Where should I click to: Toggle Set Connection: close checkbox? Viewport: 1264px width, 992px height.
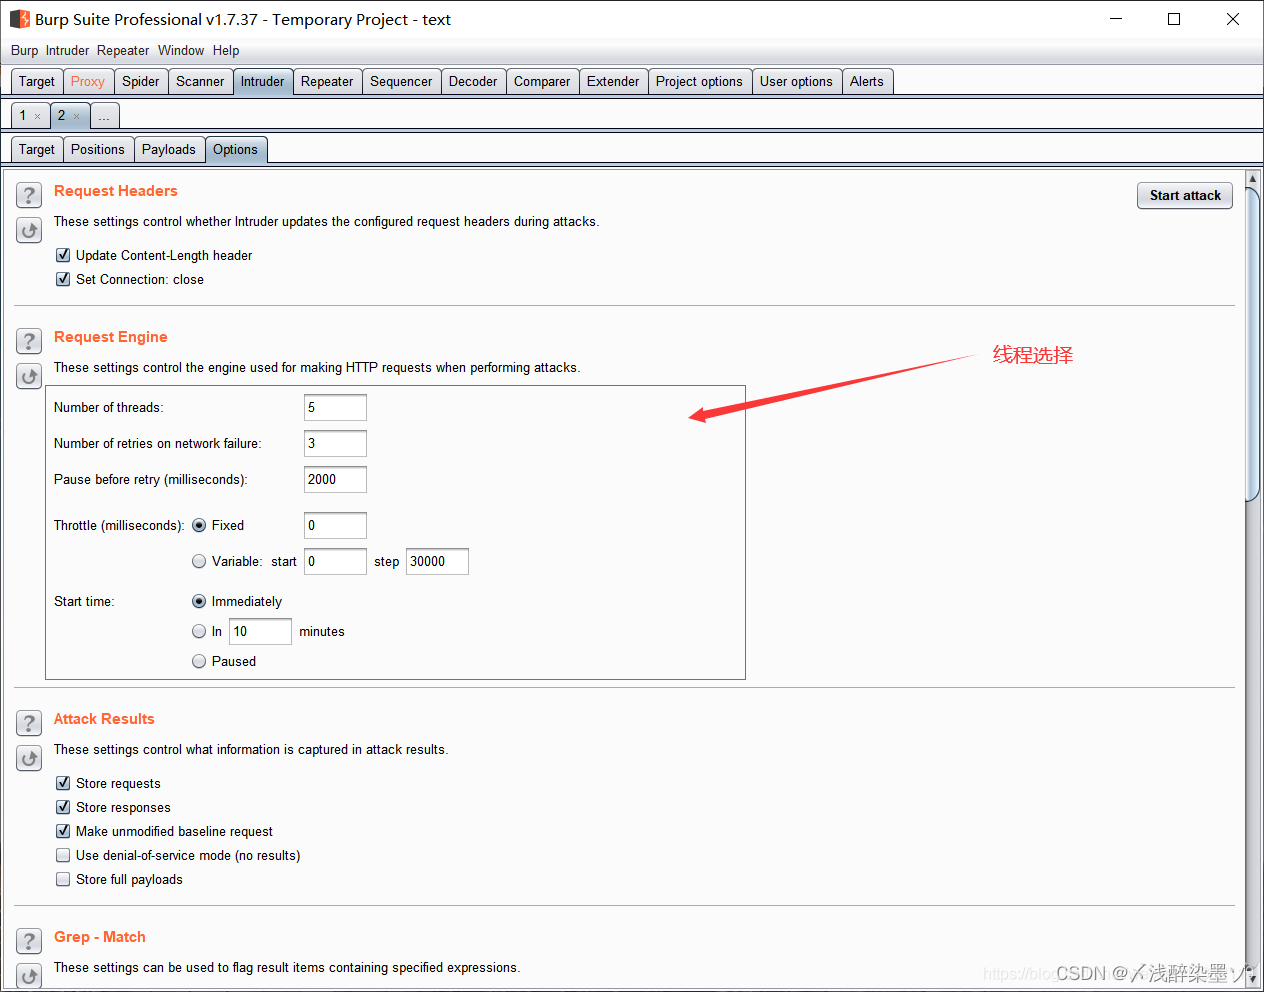pos(63,279)
